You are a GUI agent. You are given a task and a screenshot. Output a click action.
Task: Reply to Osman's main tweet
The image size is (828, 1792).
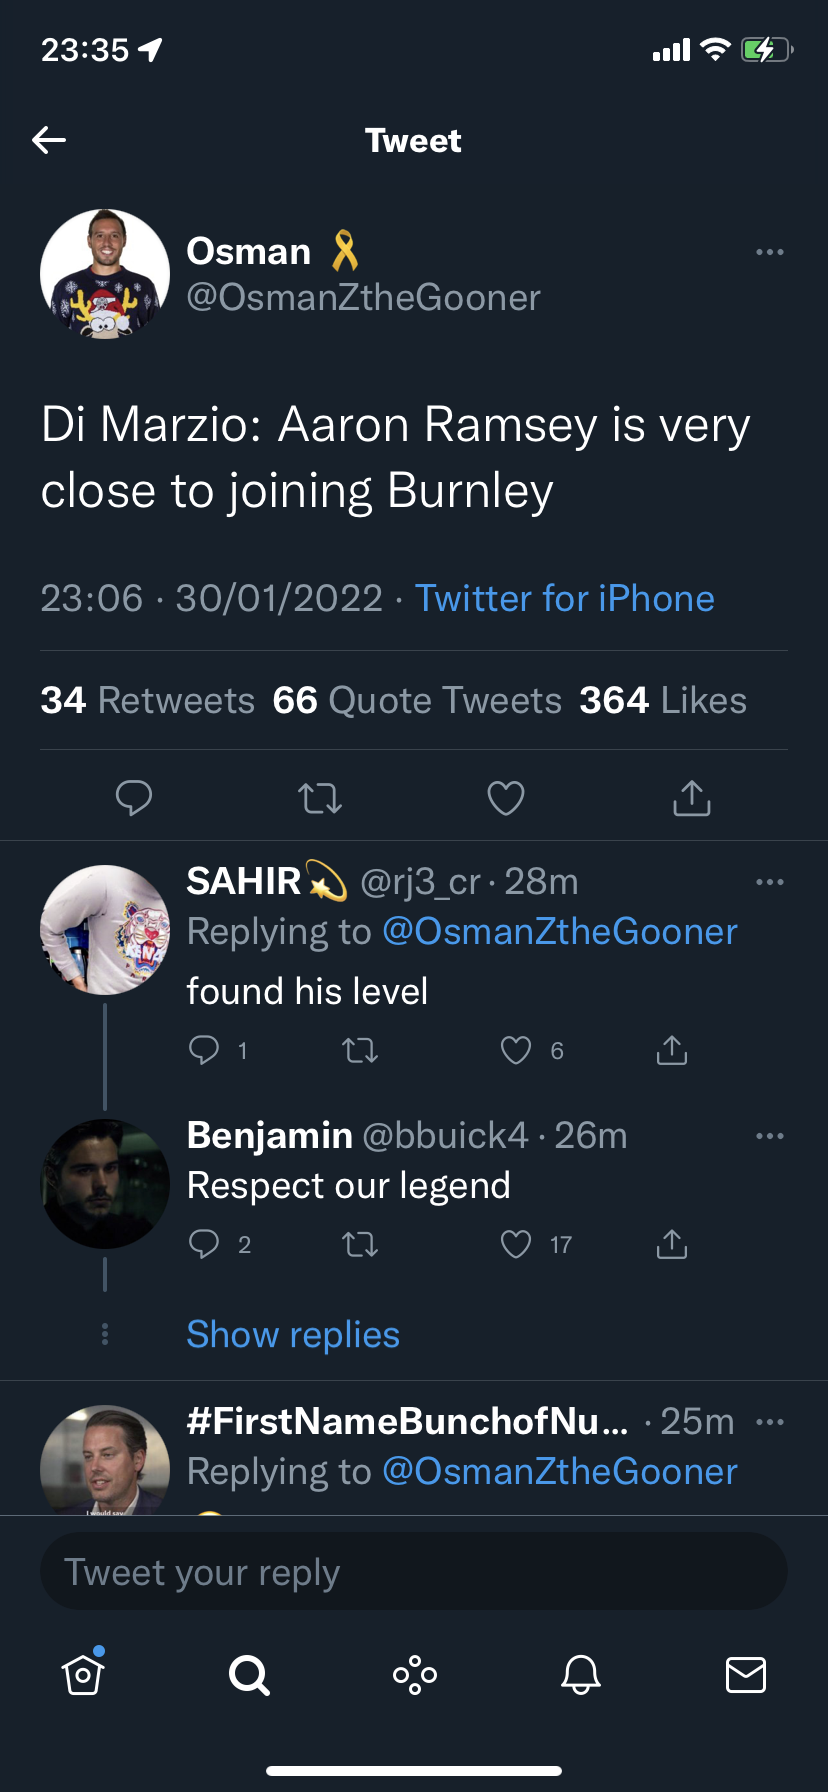point(134,798)
